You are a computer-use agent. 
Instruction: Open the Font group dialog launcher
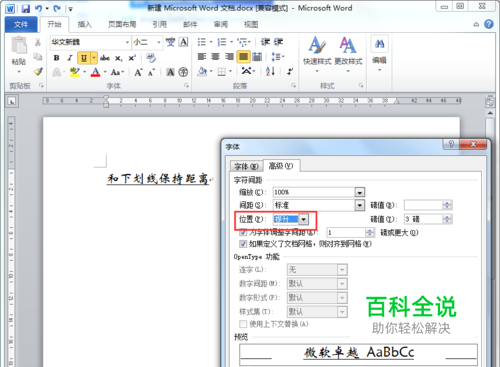[x=186, y=86]
